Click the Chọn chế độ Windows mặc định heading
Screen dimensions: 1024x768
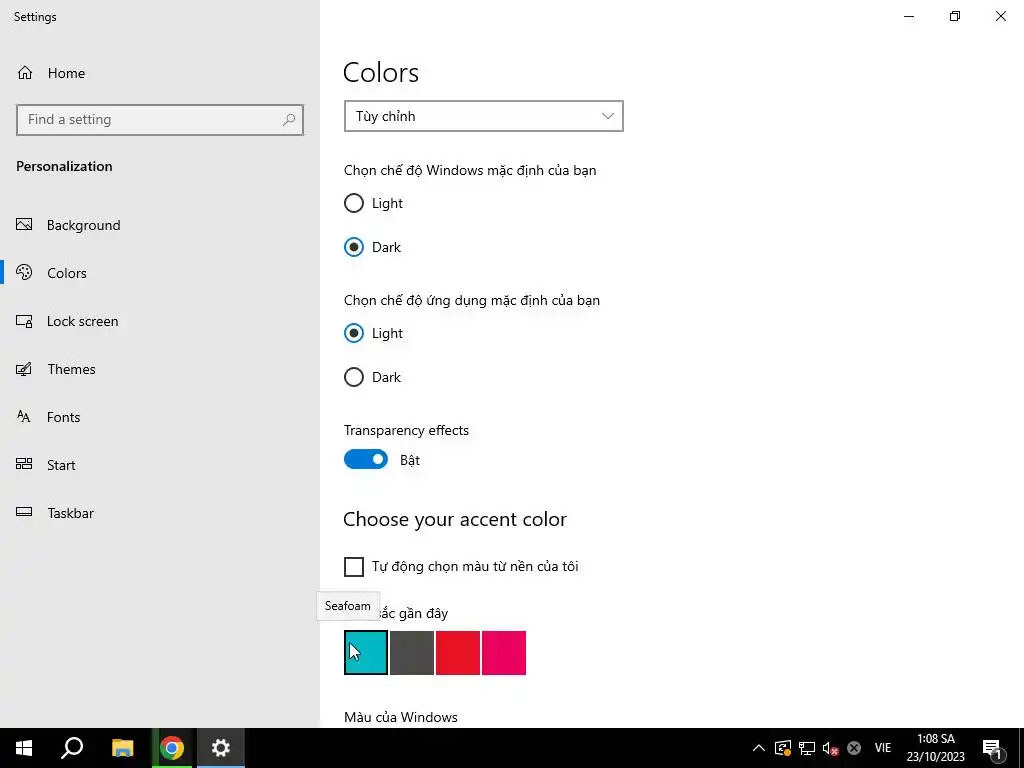pos(470,170)
